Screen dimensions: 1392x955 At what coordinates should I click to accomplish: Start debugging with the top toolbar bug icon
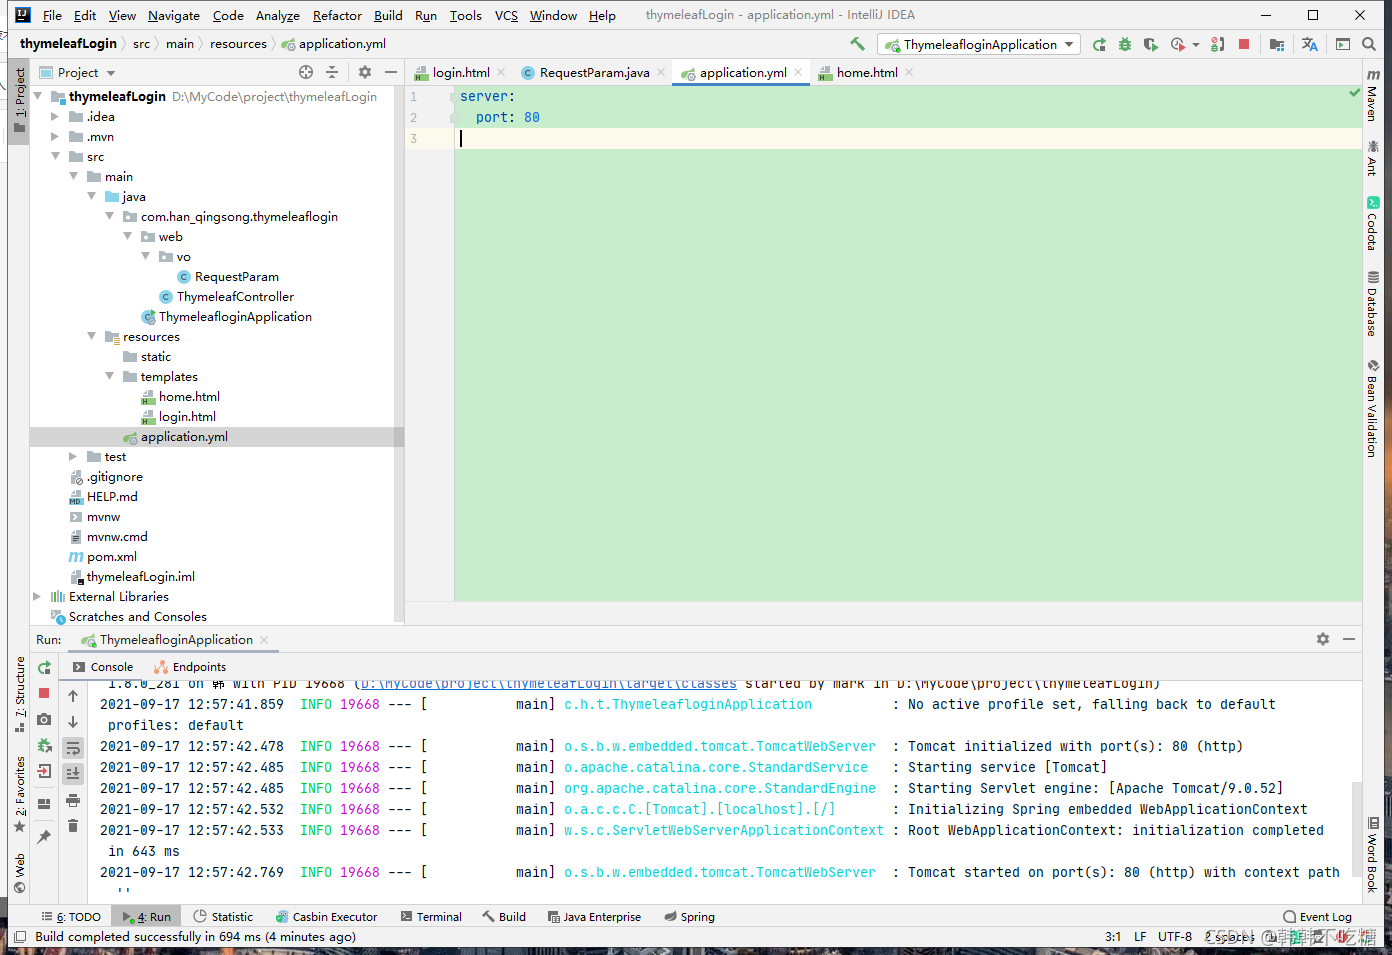click(x=1125, y=44)
